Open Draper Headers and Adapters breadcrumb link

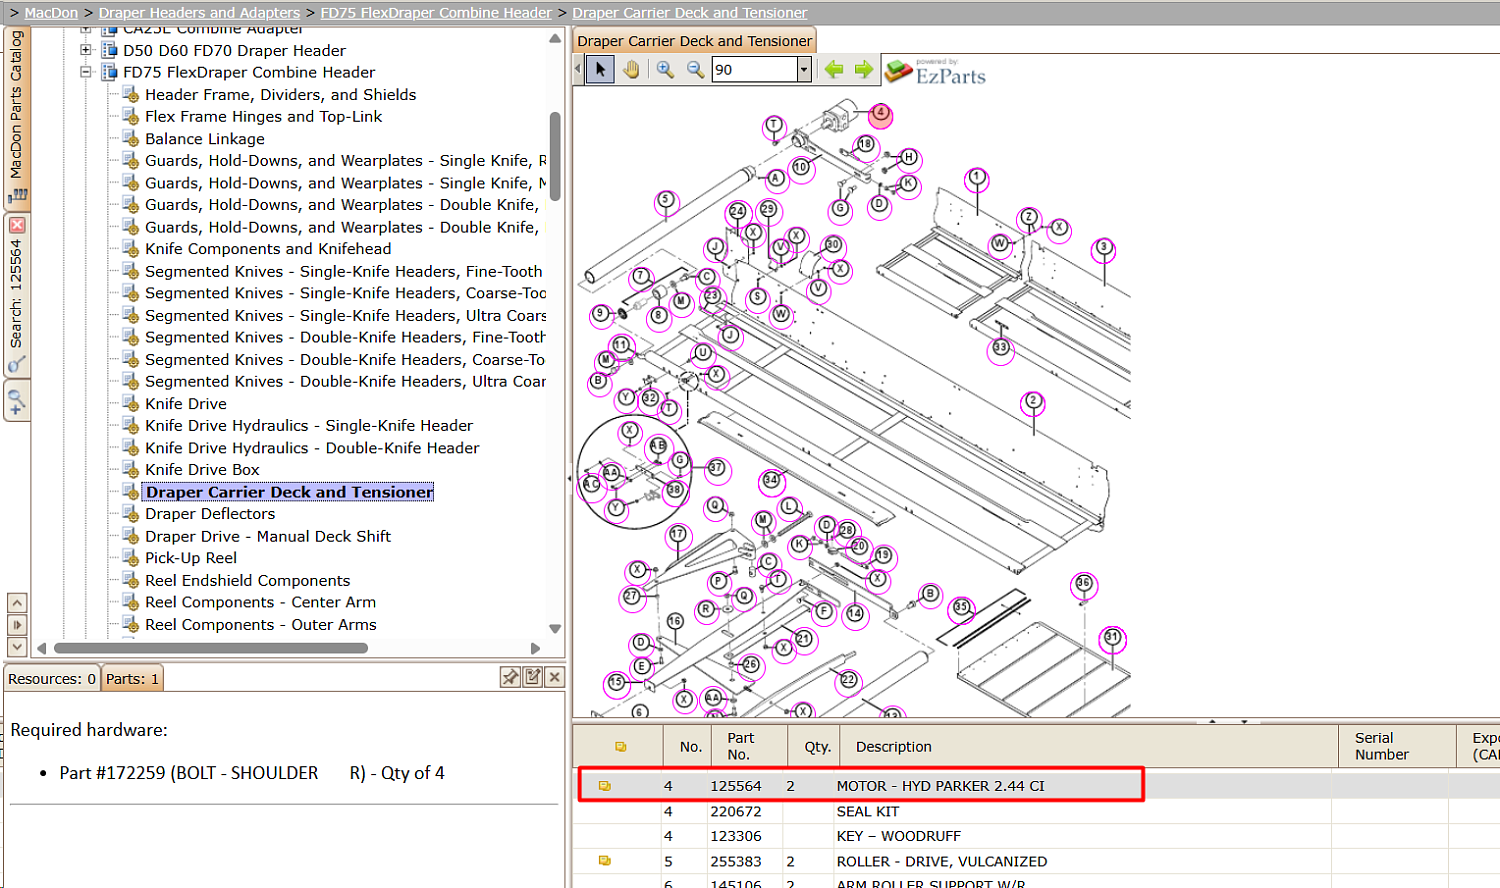coord(199,13)
